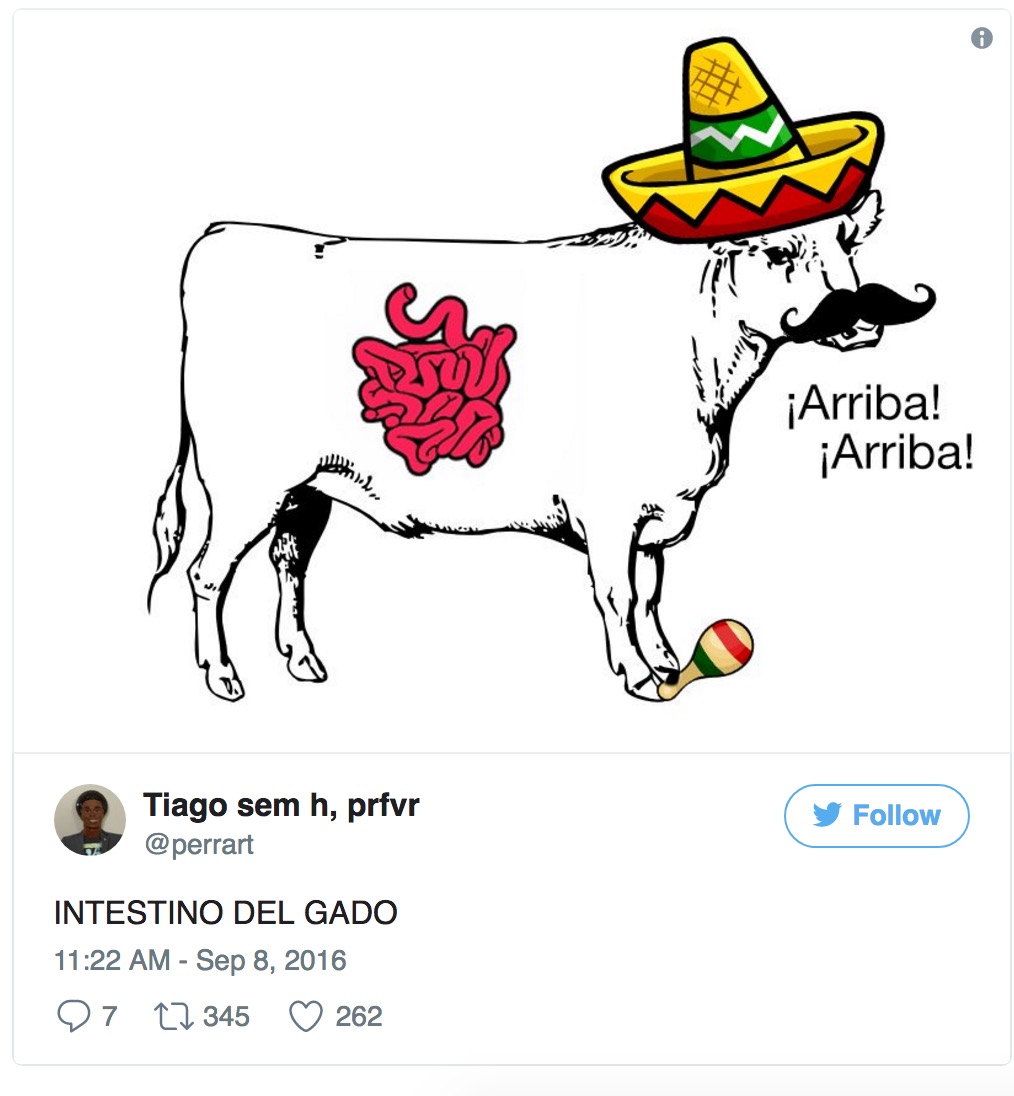Image resolution: width=1014 pixels, height=1096 pixels.
Task: Click the Follow button
Action: (x=876, y=816)
